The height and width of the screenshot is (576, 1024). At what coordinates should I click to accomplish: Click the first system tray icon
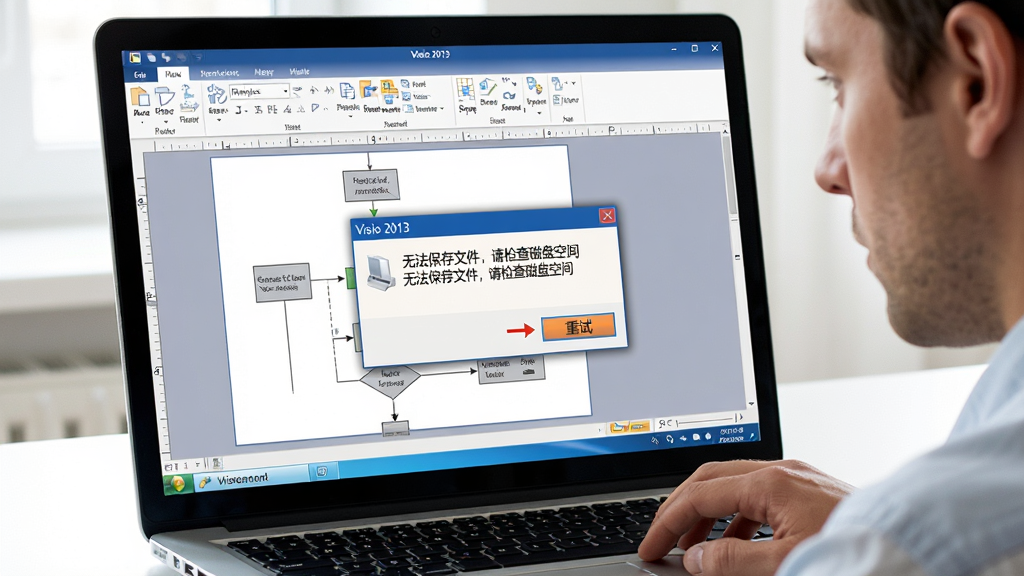pos(655,441)
